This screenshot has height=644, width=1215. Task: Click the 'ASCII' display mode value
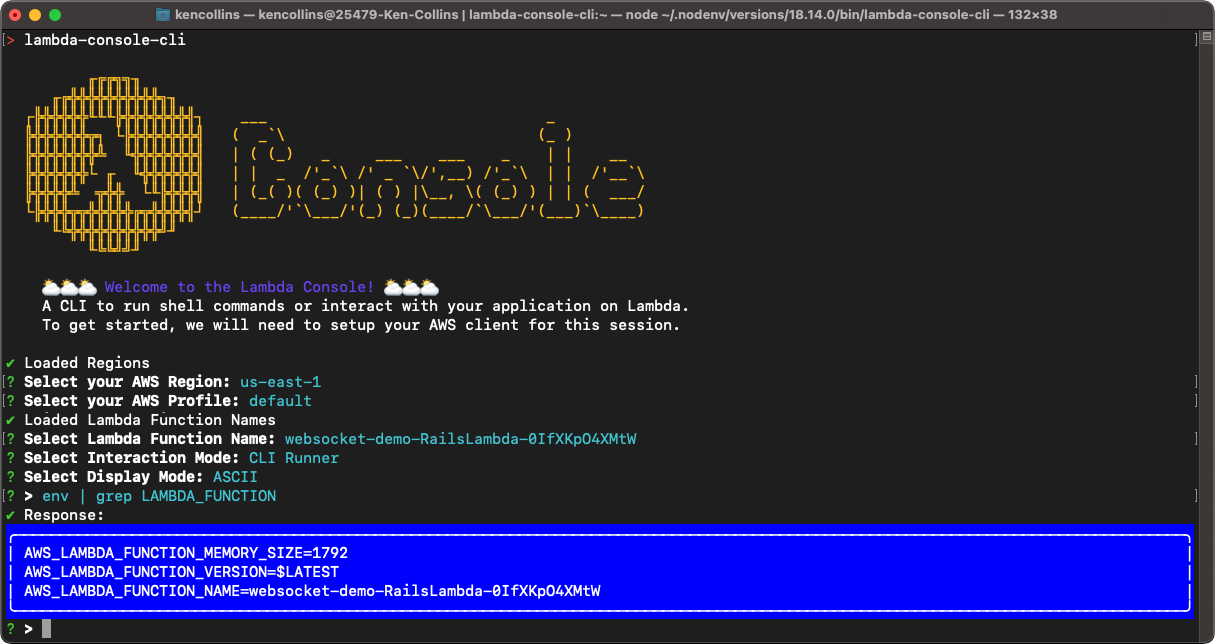coord(235,477)
